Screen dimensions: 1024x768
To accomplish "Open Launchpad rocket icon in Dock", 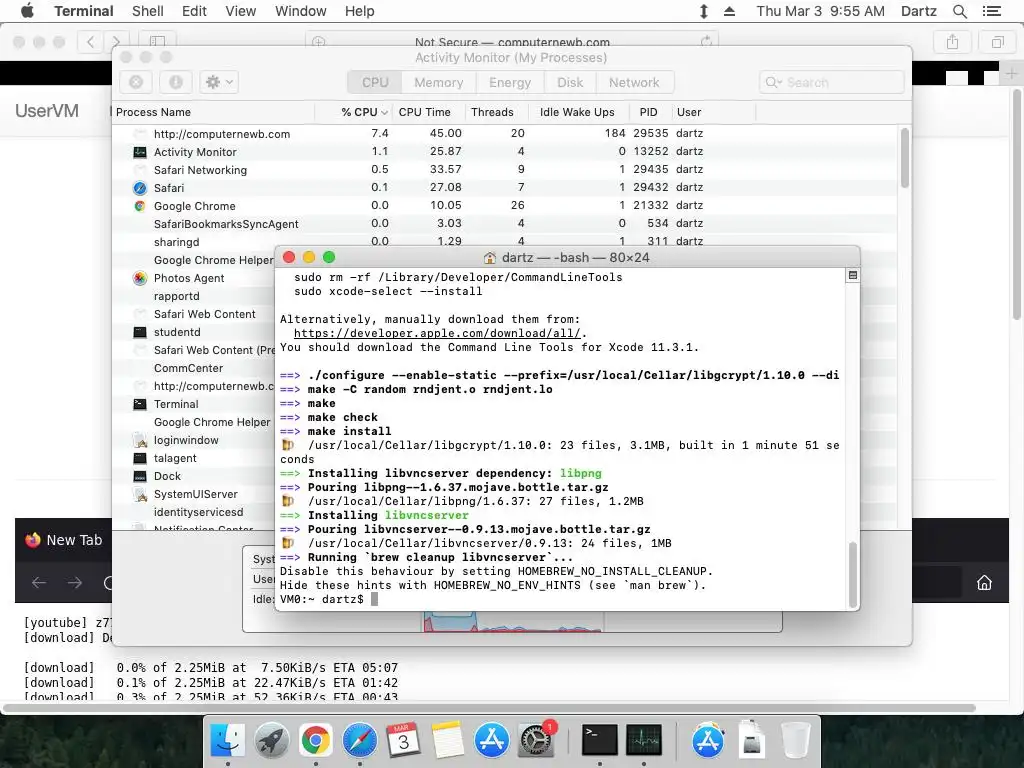I will coord(272,741).
